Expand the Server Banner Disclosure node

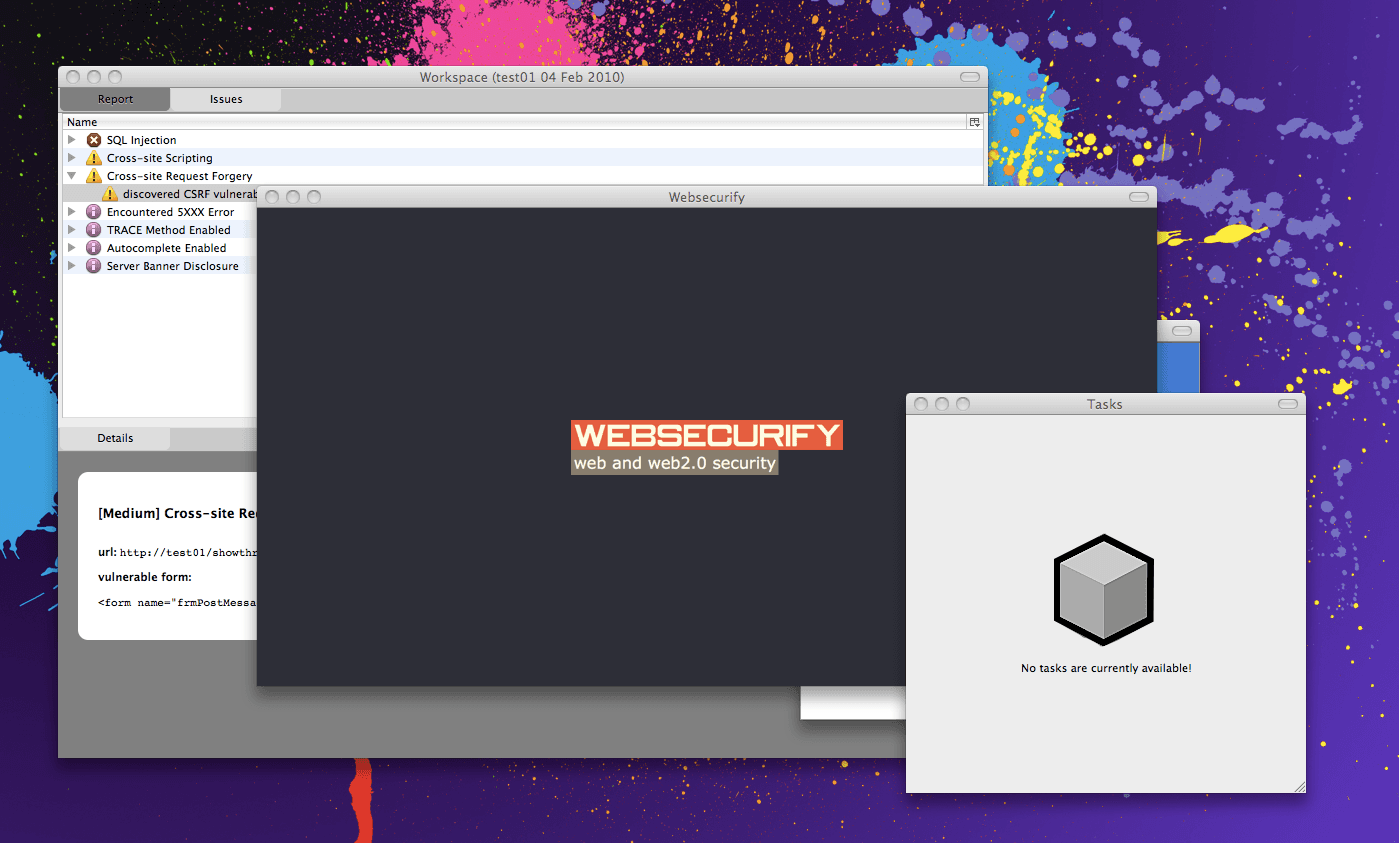click(72, 266)
